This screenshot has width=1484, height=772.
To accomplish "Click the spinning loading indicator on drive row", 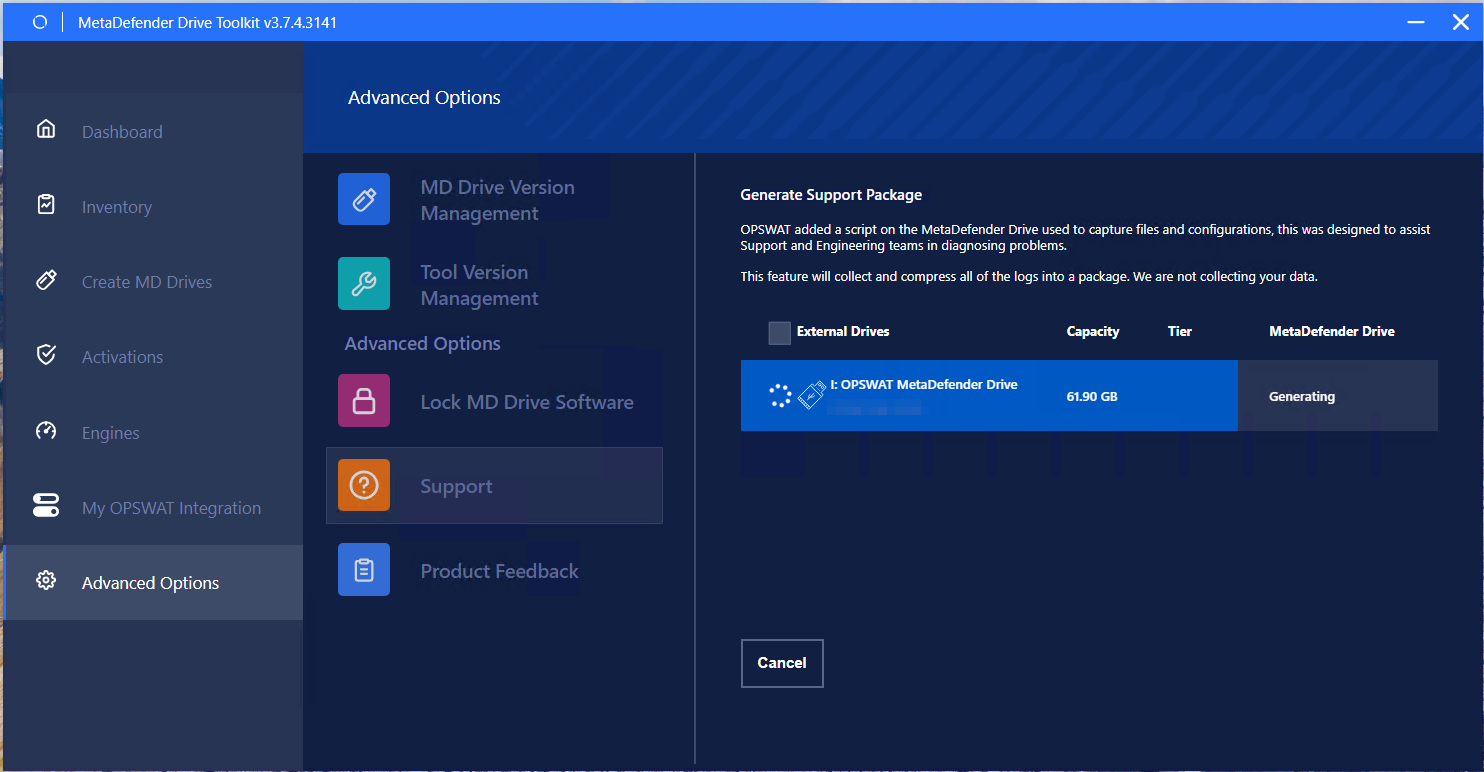I will [779, 396].
